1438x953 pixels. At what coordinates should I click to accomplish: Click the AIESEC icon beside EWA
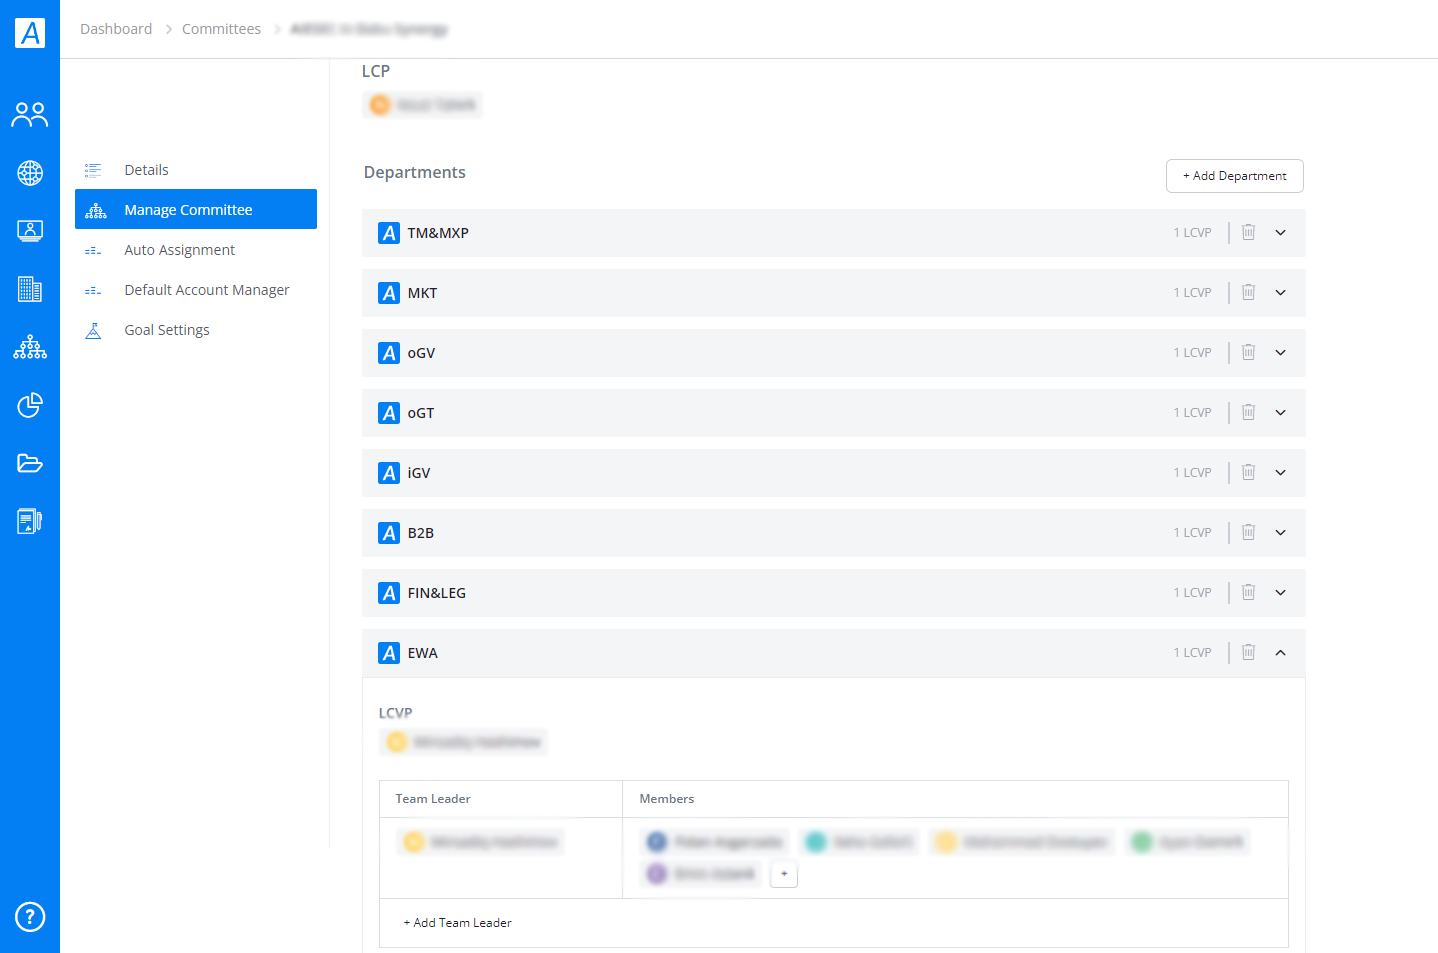(x=389, y=653)
